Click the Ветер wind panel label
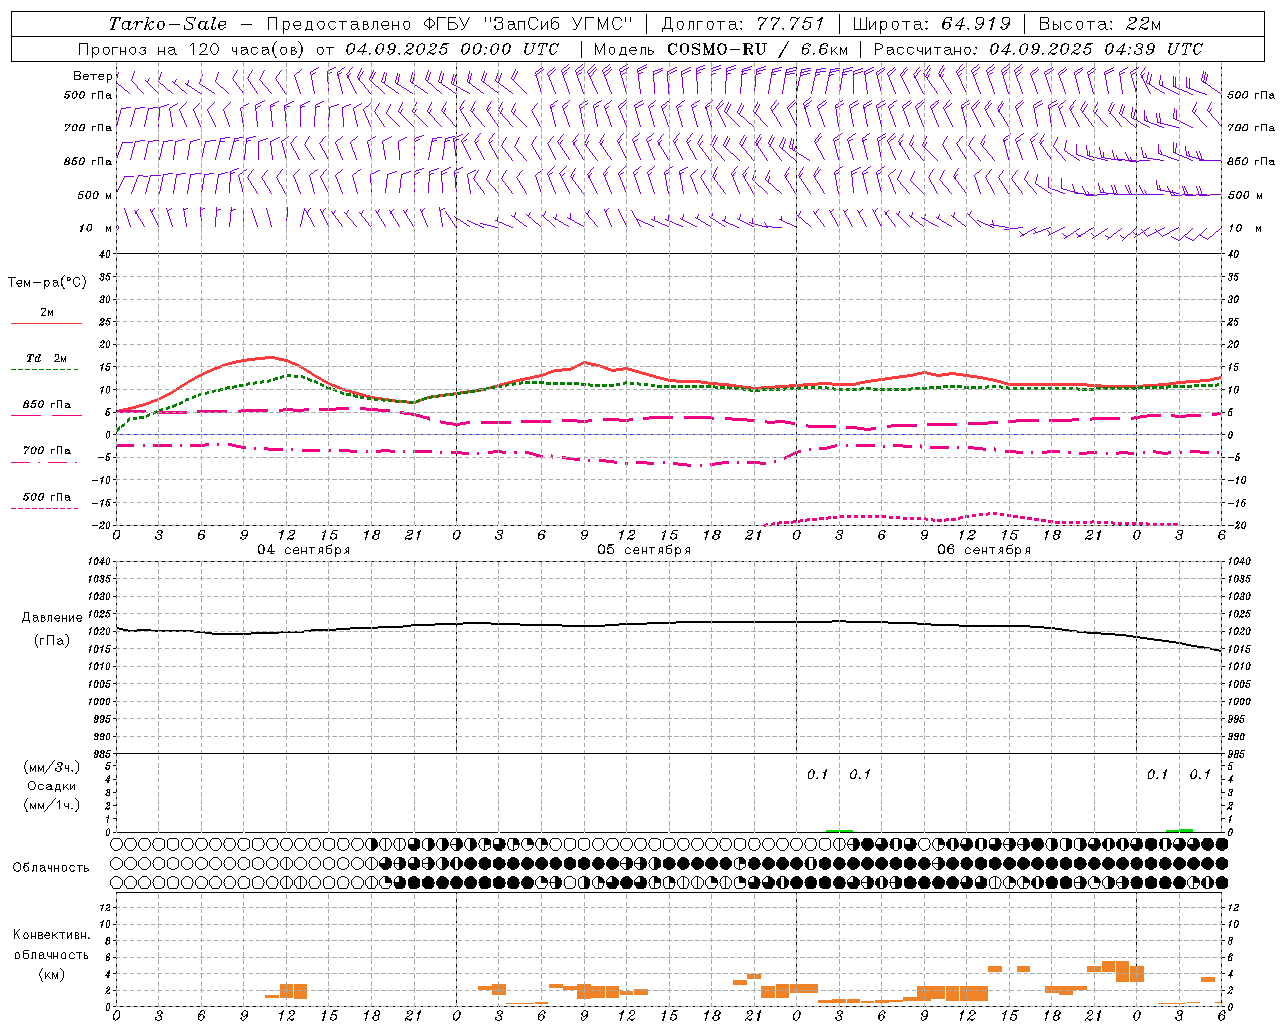 [x=92, y=76]
